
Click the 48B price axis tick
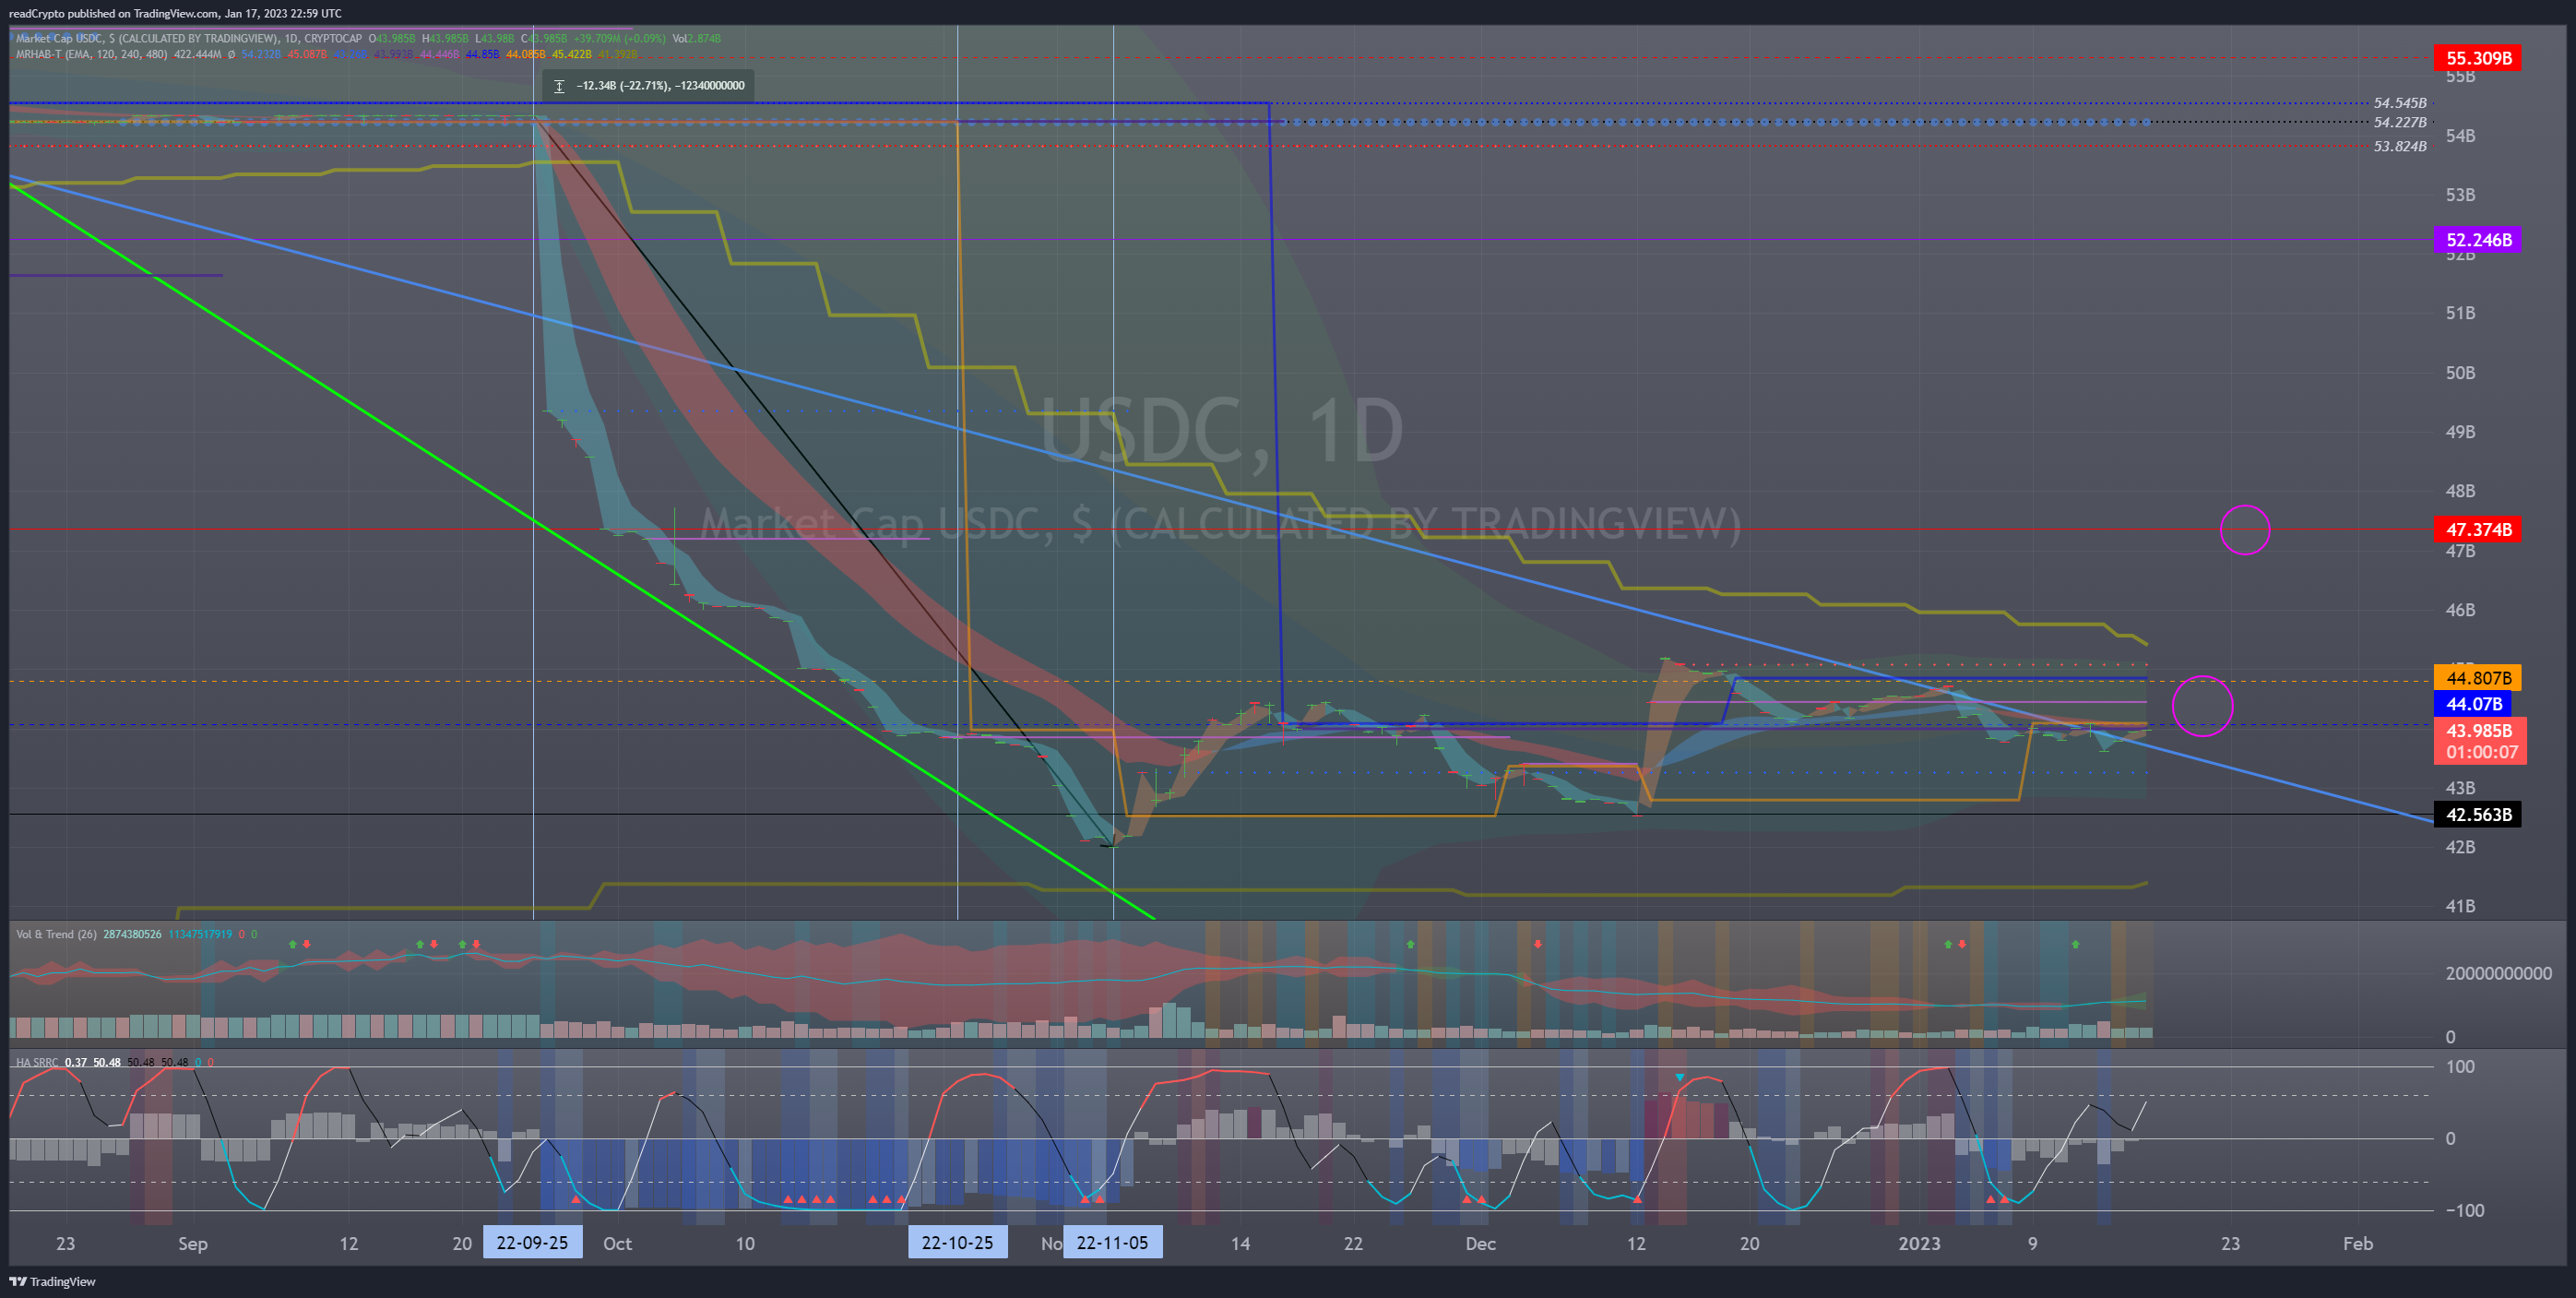click(2460, 491)
